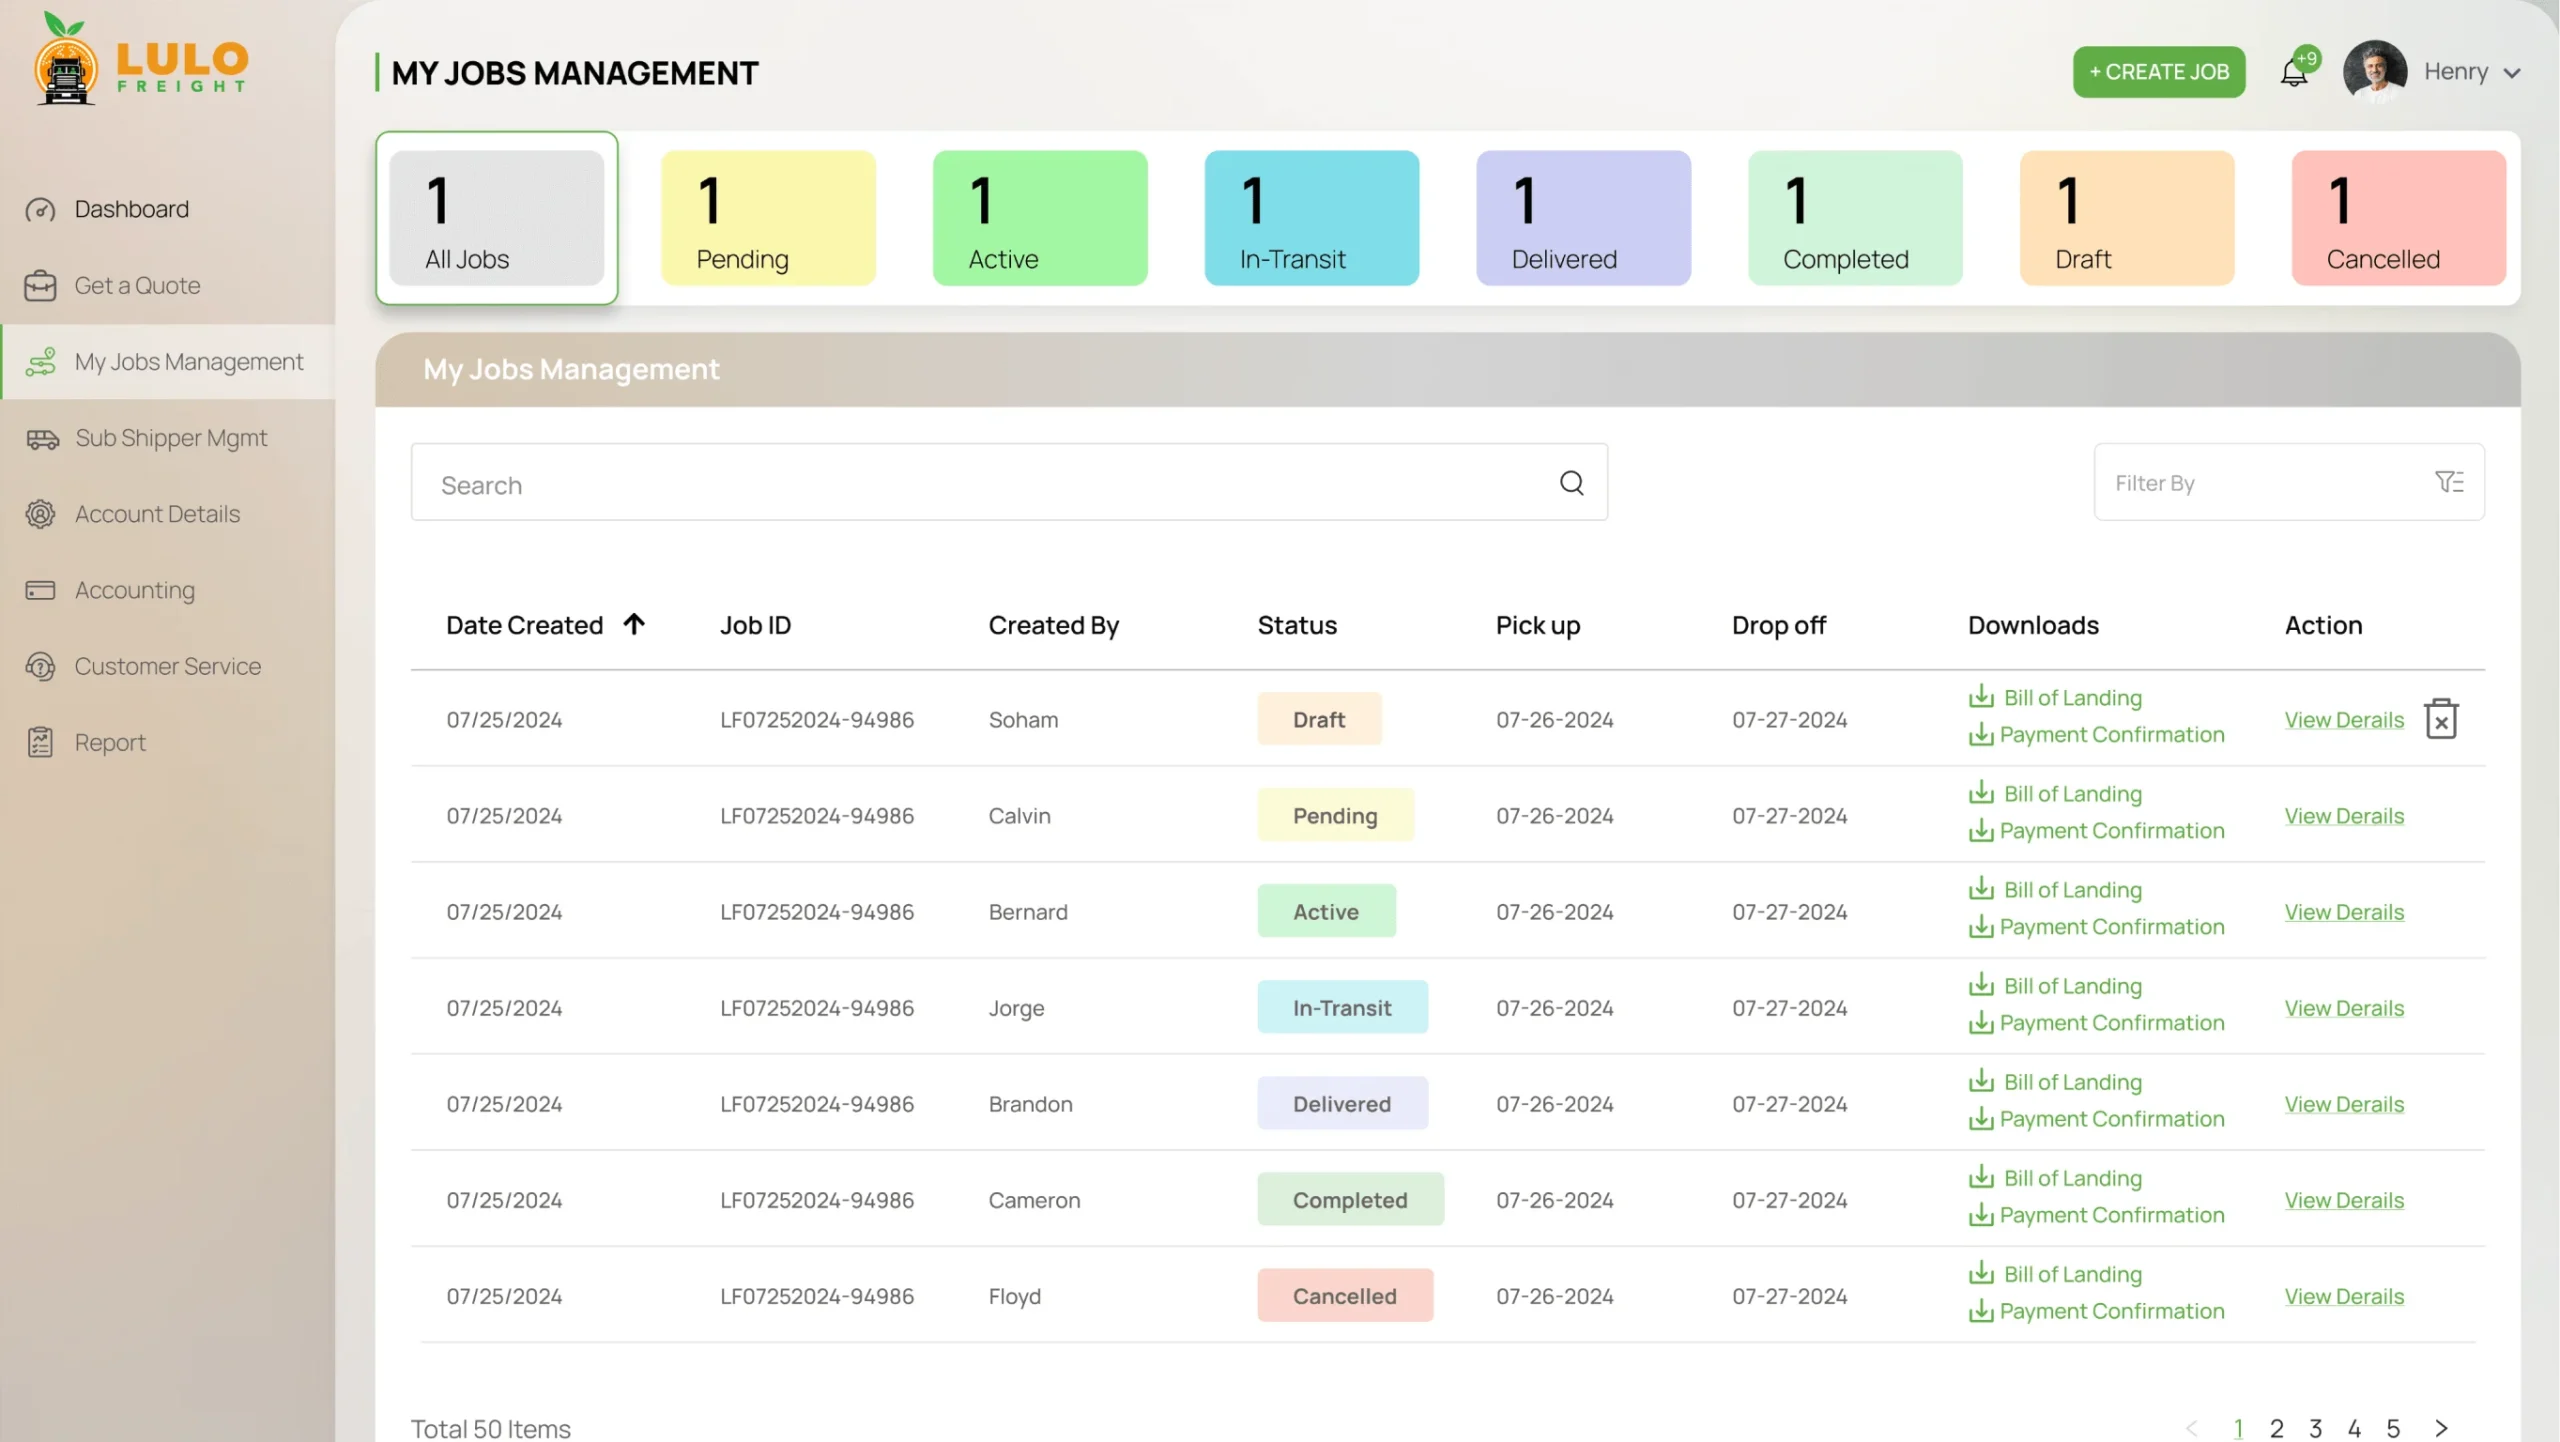Click the Customer Service headset icon
Screen dimensions: 2560x1442
tap(40, 666)
